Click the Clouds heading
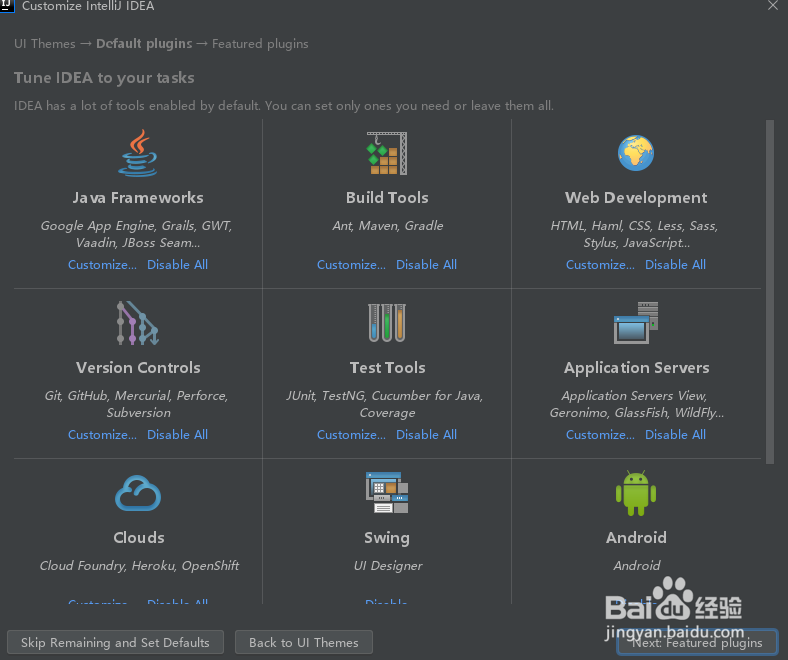 [x=139, y=537]
